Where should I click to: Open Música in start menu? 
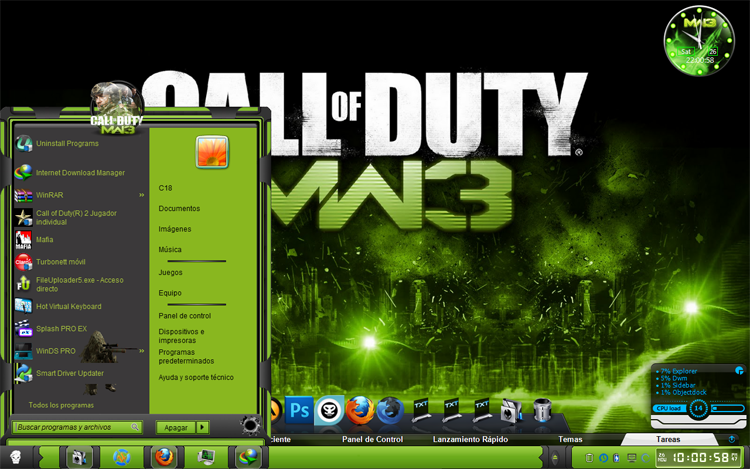click(170, 250)
